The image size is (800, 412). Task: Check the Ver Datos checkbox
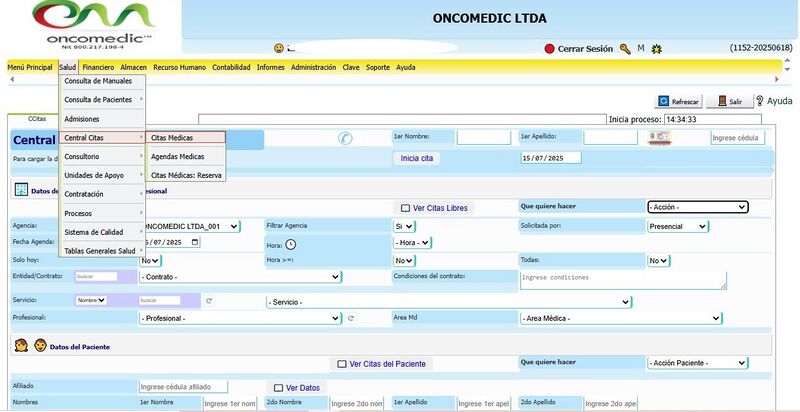pos(278,387)
